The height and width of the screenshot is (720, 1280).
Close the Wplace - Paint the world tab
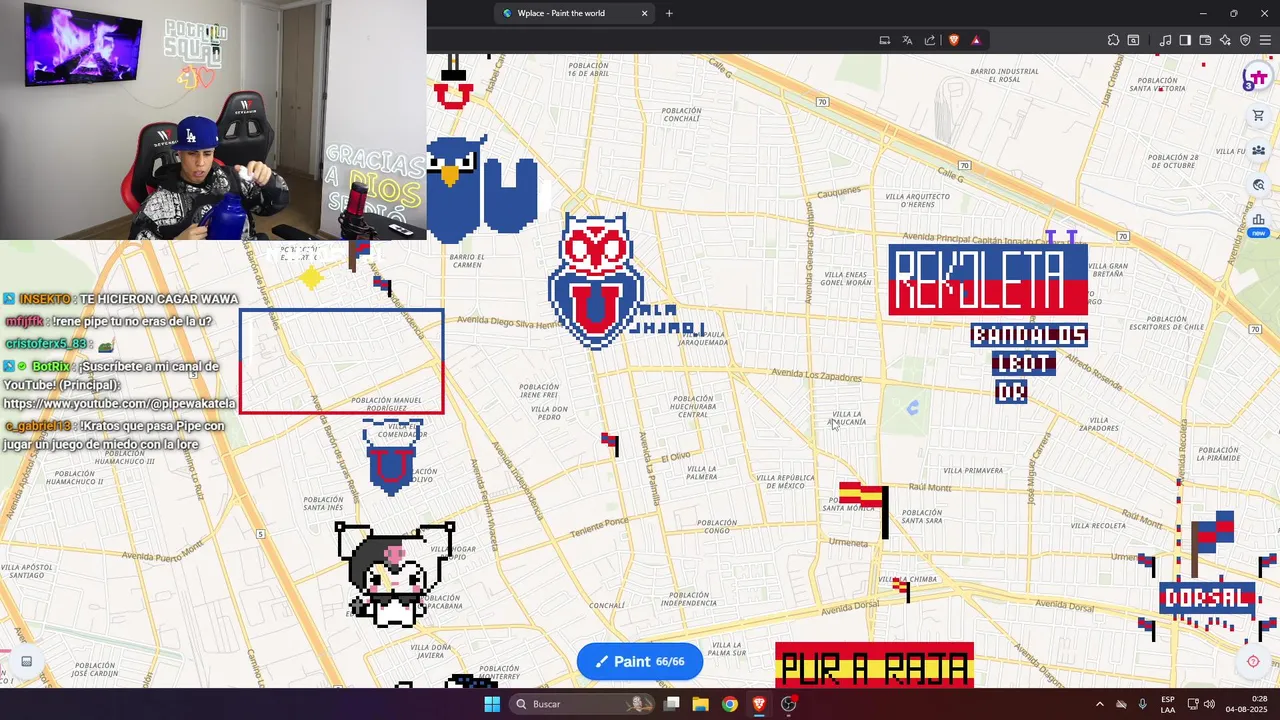pyautogui.click(x=645, y=13)
